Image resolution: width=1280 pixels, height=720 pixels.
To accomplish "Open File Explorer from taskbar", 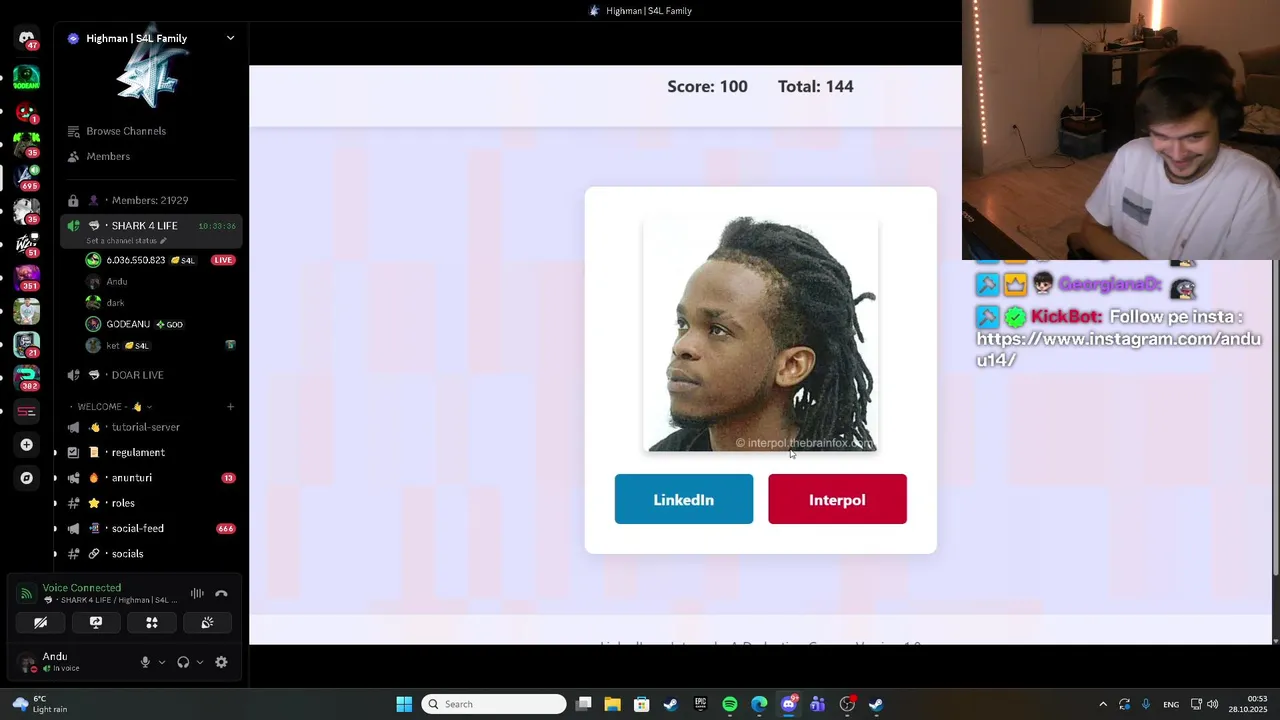I will (612, 704).
